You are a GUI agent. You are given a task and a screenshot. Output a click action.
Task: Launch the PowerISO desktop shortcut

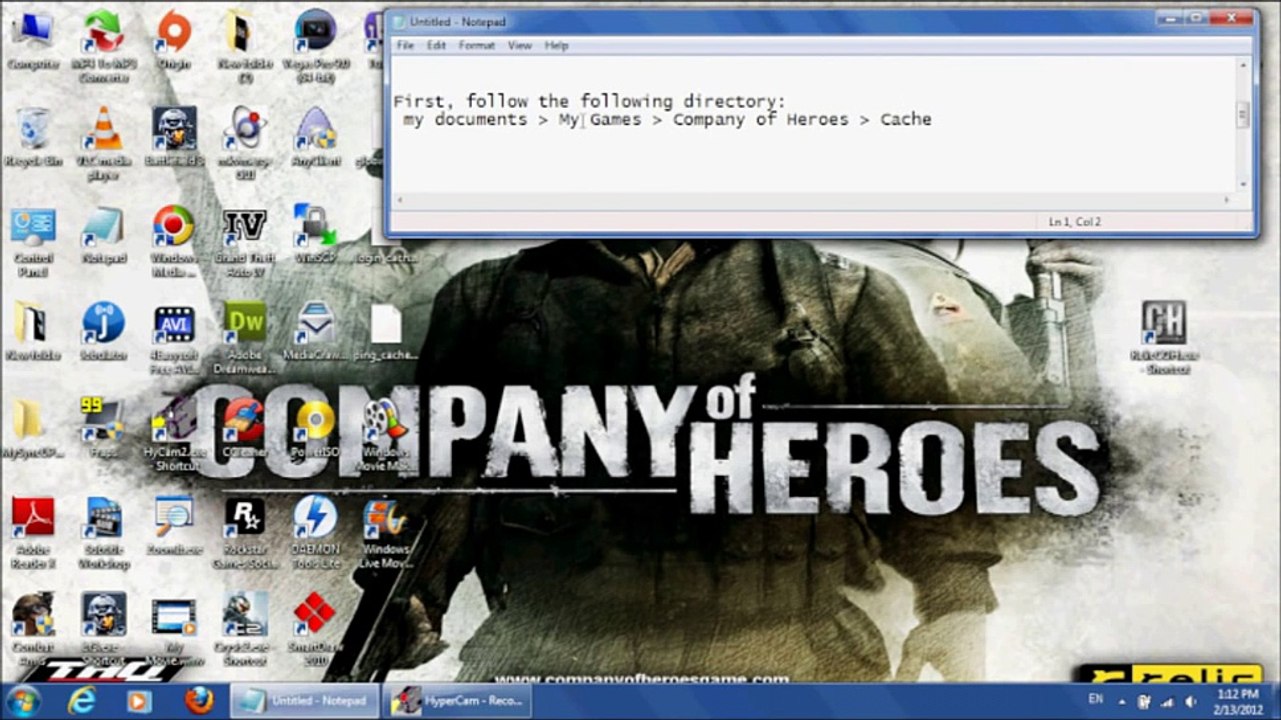pyautogui.click(x=314, y=428)
